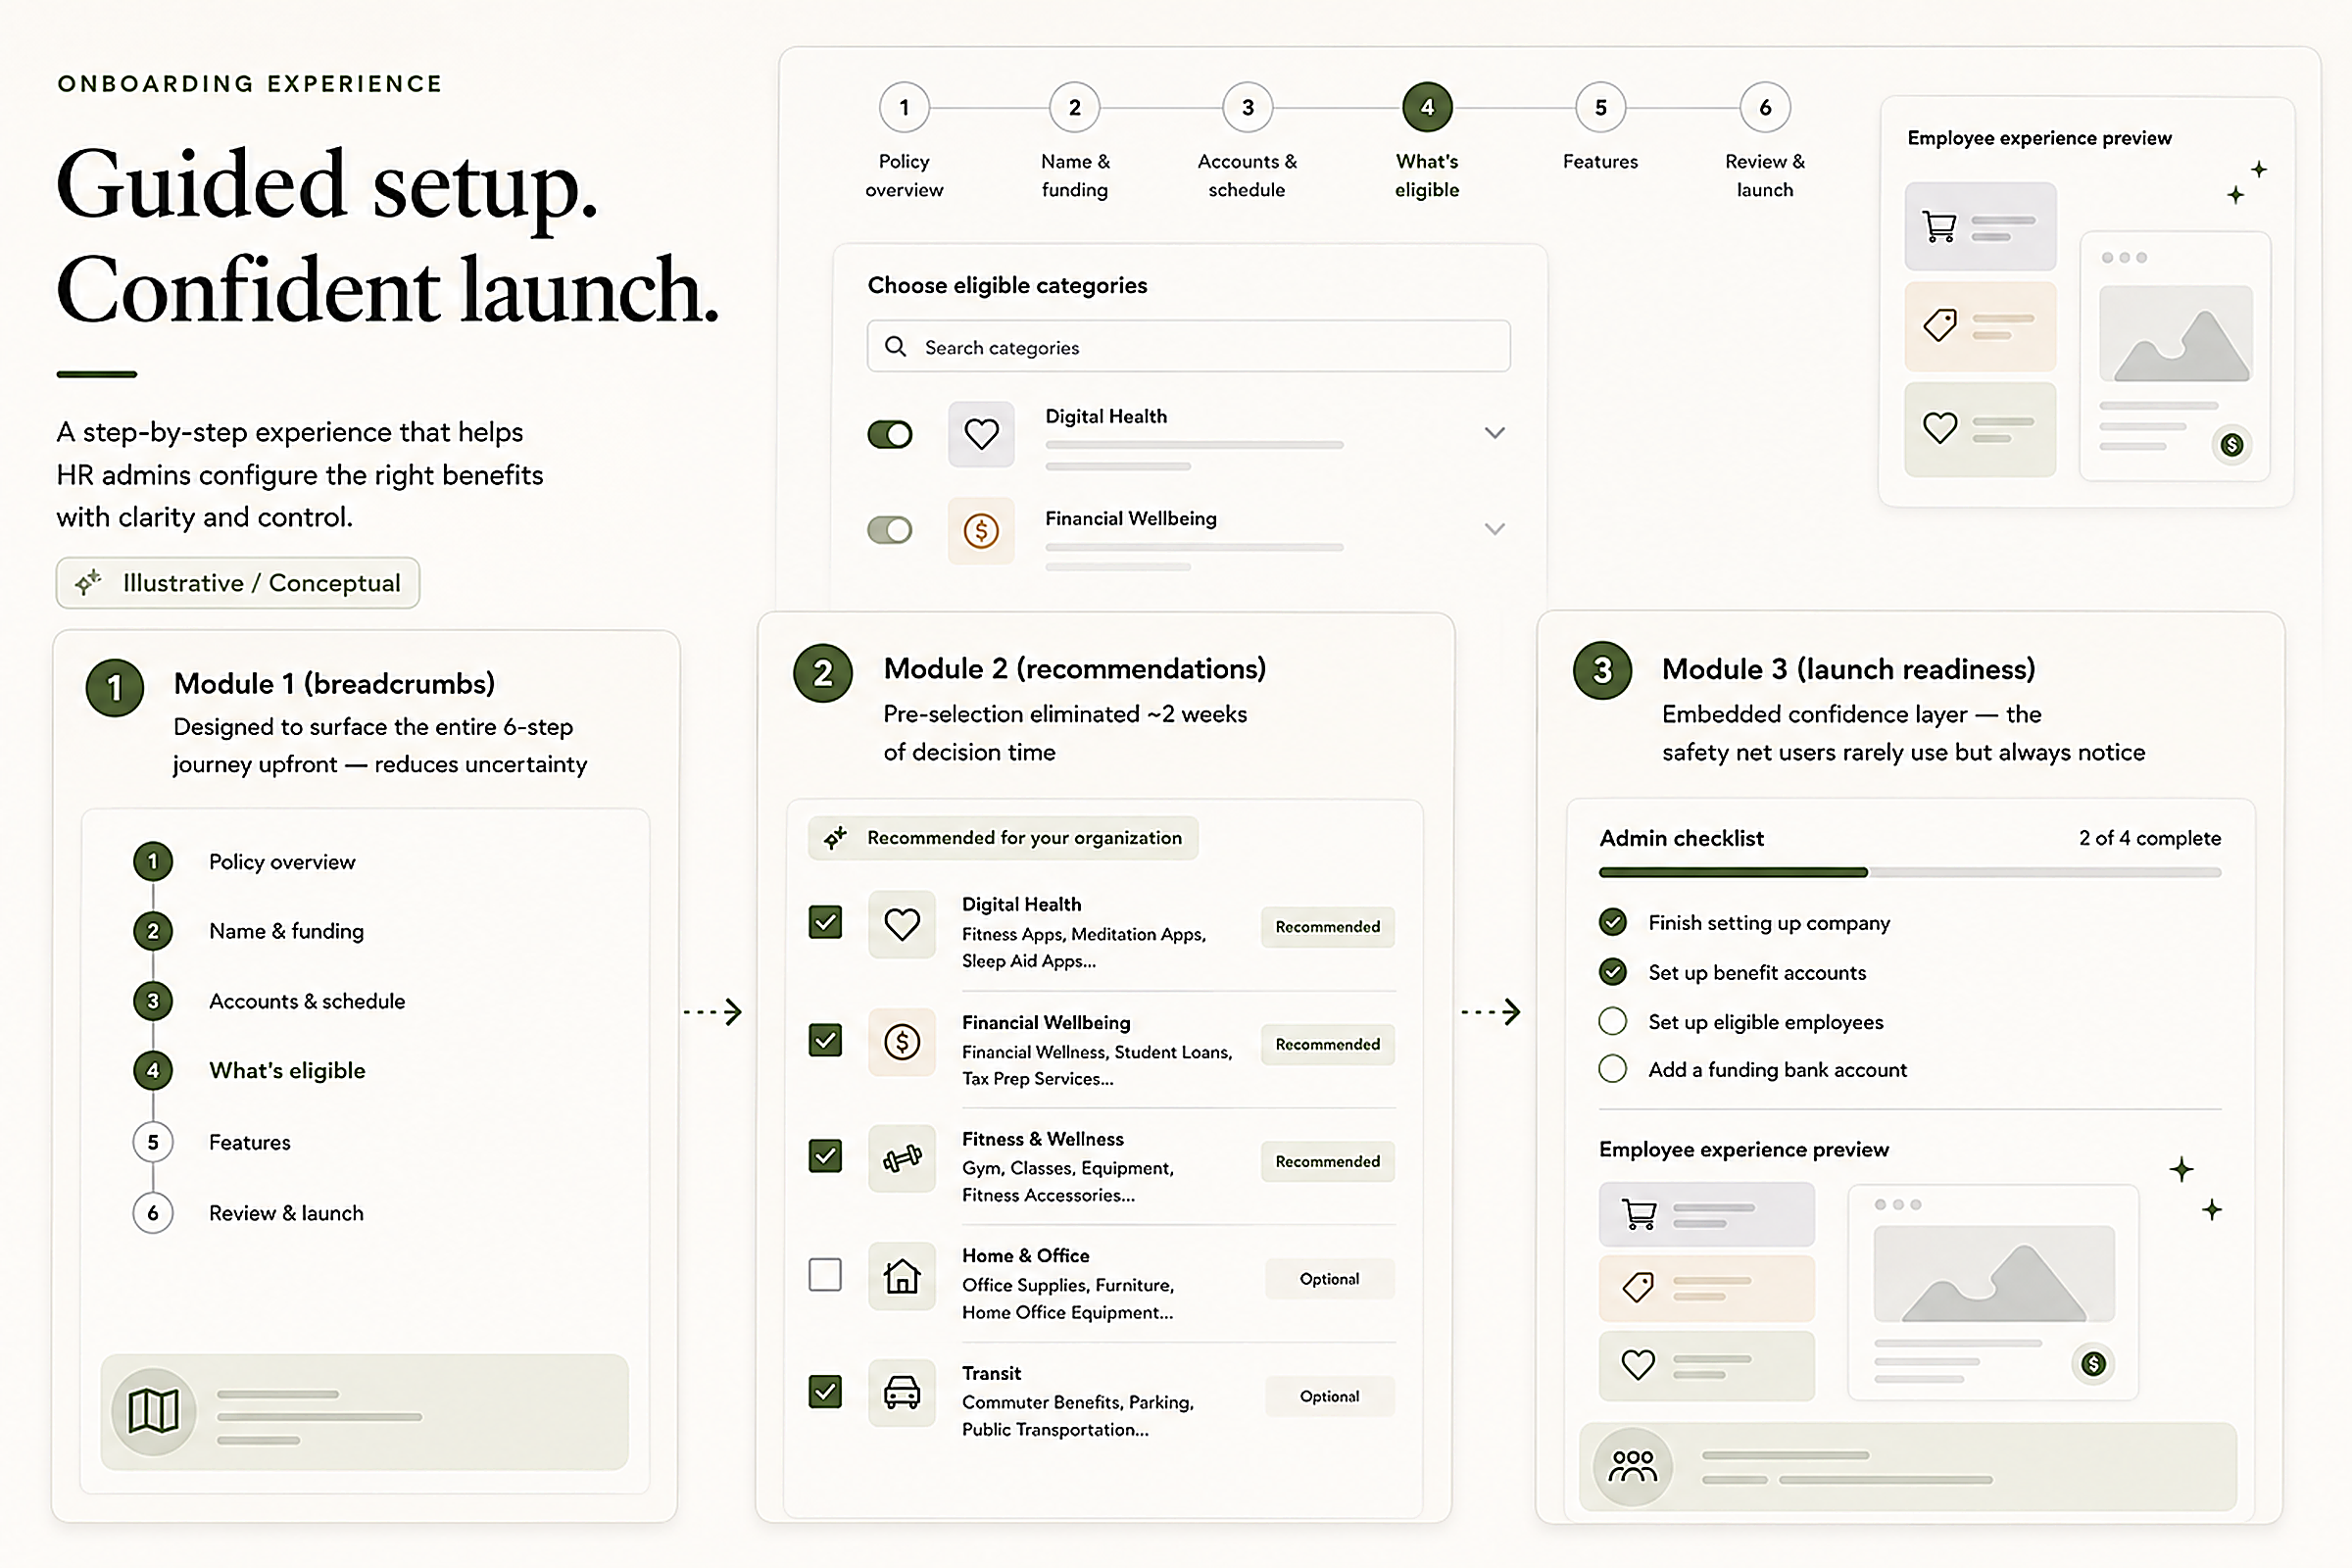Click the image thumbnail in top preview card
2352x1568 pixels.
tap(2176, 334)
